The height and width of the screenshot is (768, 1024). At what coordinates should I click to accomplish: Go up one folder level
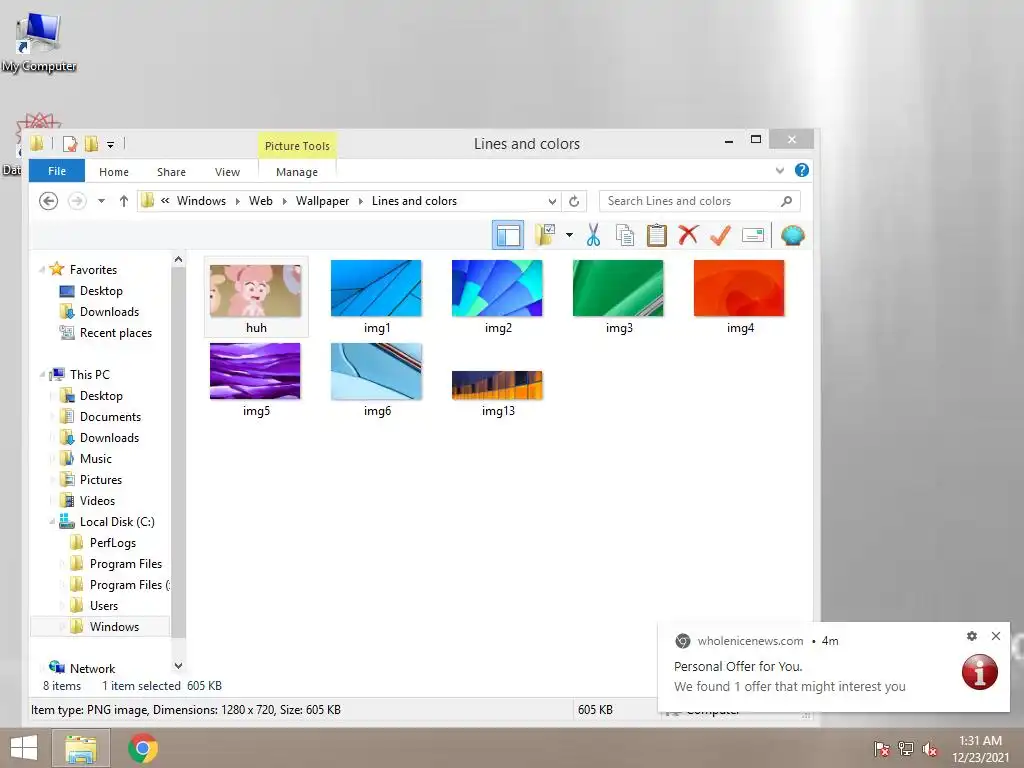pyautogui.click(x=123, y=201)
